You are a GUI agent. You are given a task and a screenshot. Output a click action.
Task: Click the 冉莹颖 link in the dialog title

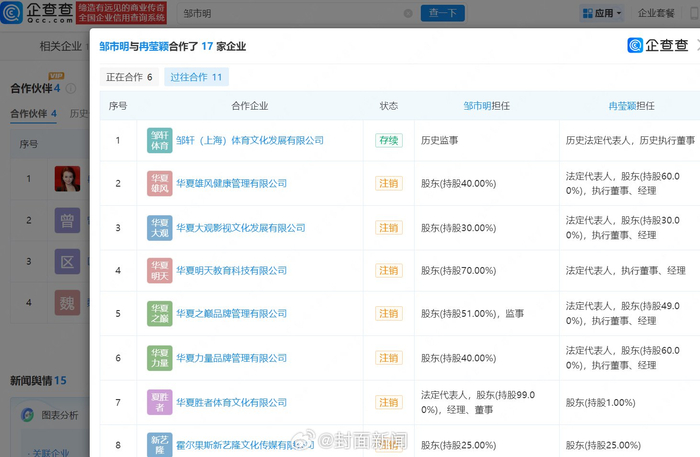(154, 46)
